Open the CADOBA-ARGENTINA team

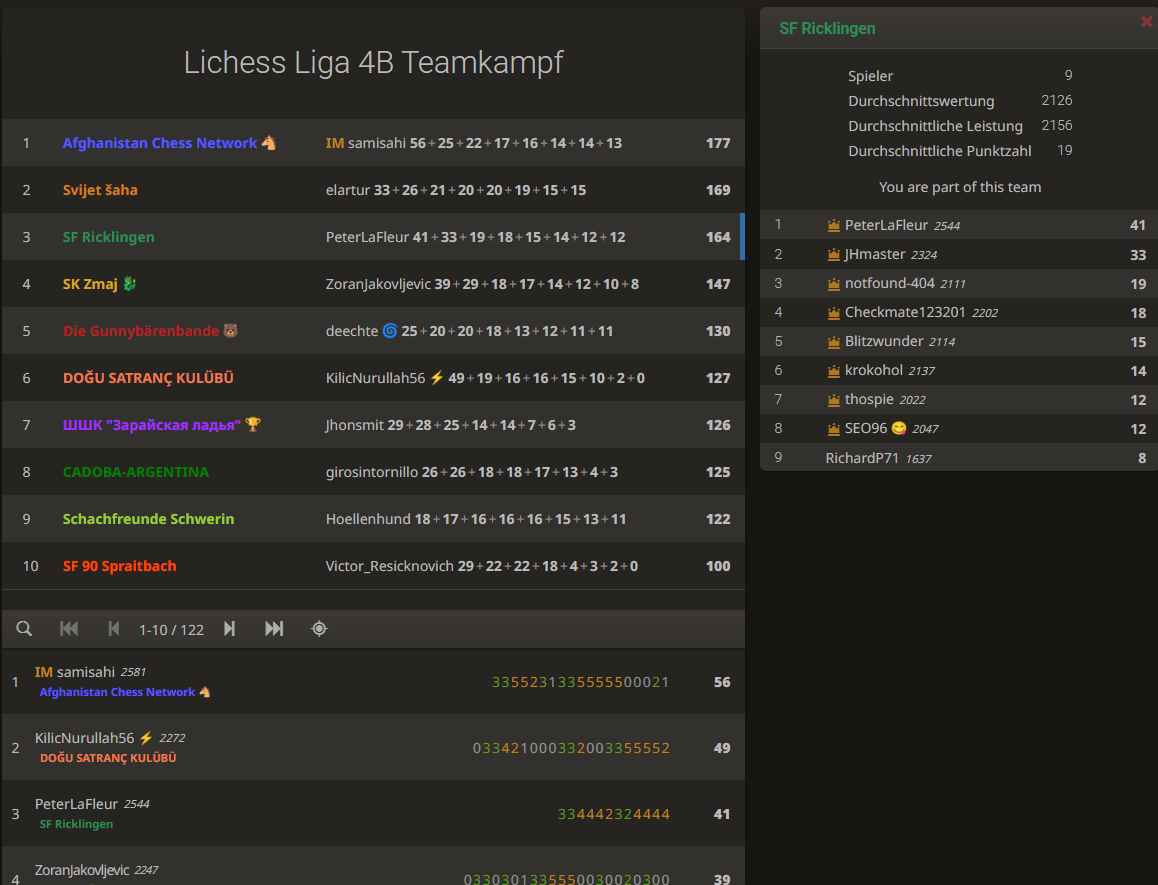(x=136, y=472)
